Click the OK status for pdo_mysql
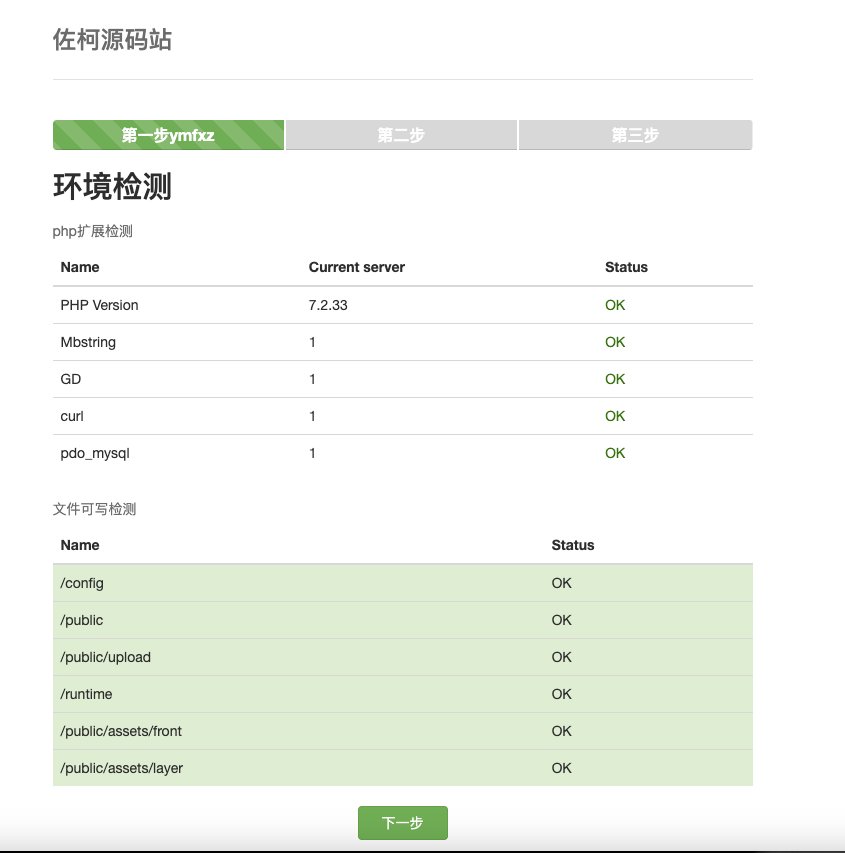 pyautogui.click(x=614, y=453)
